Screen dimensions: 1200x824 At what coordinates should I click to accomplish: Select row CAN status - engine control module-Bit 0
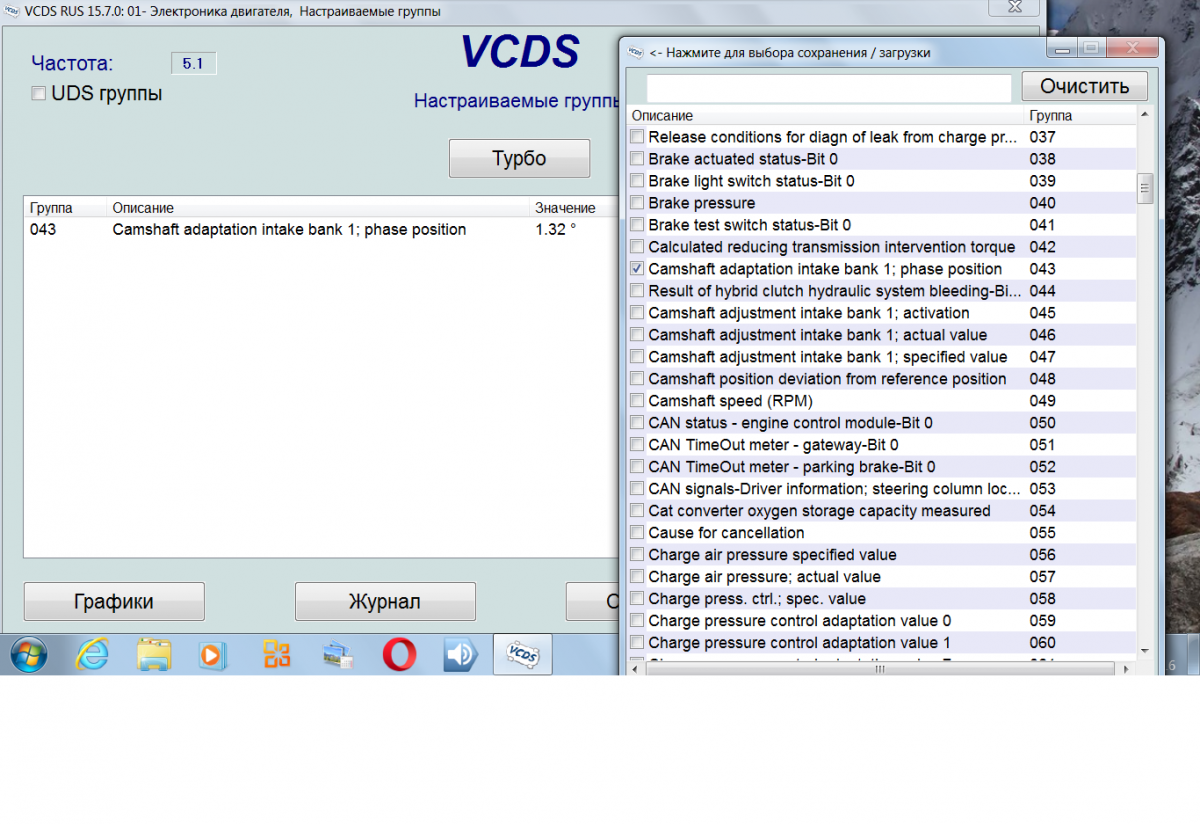pyautogui.click(x=882, y=423)
